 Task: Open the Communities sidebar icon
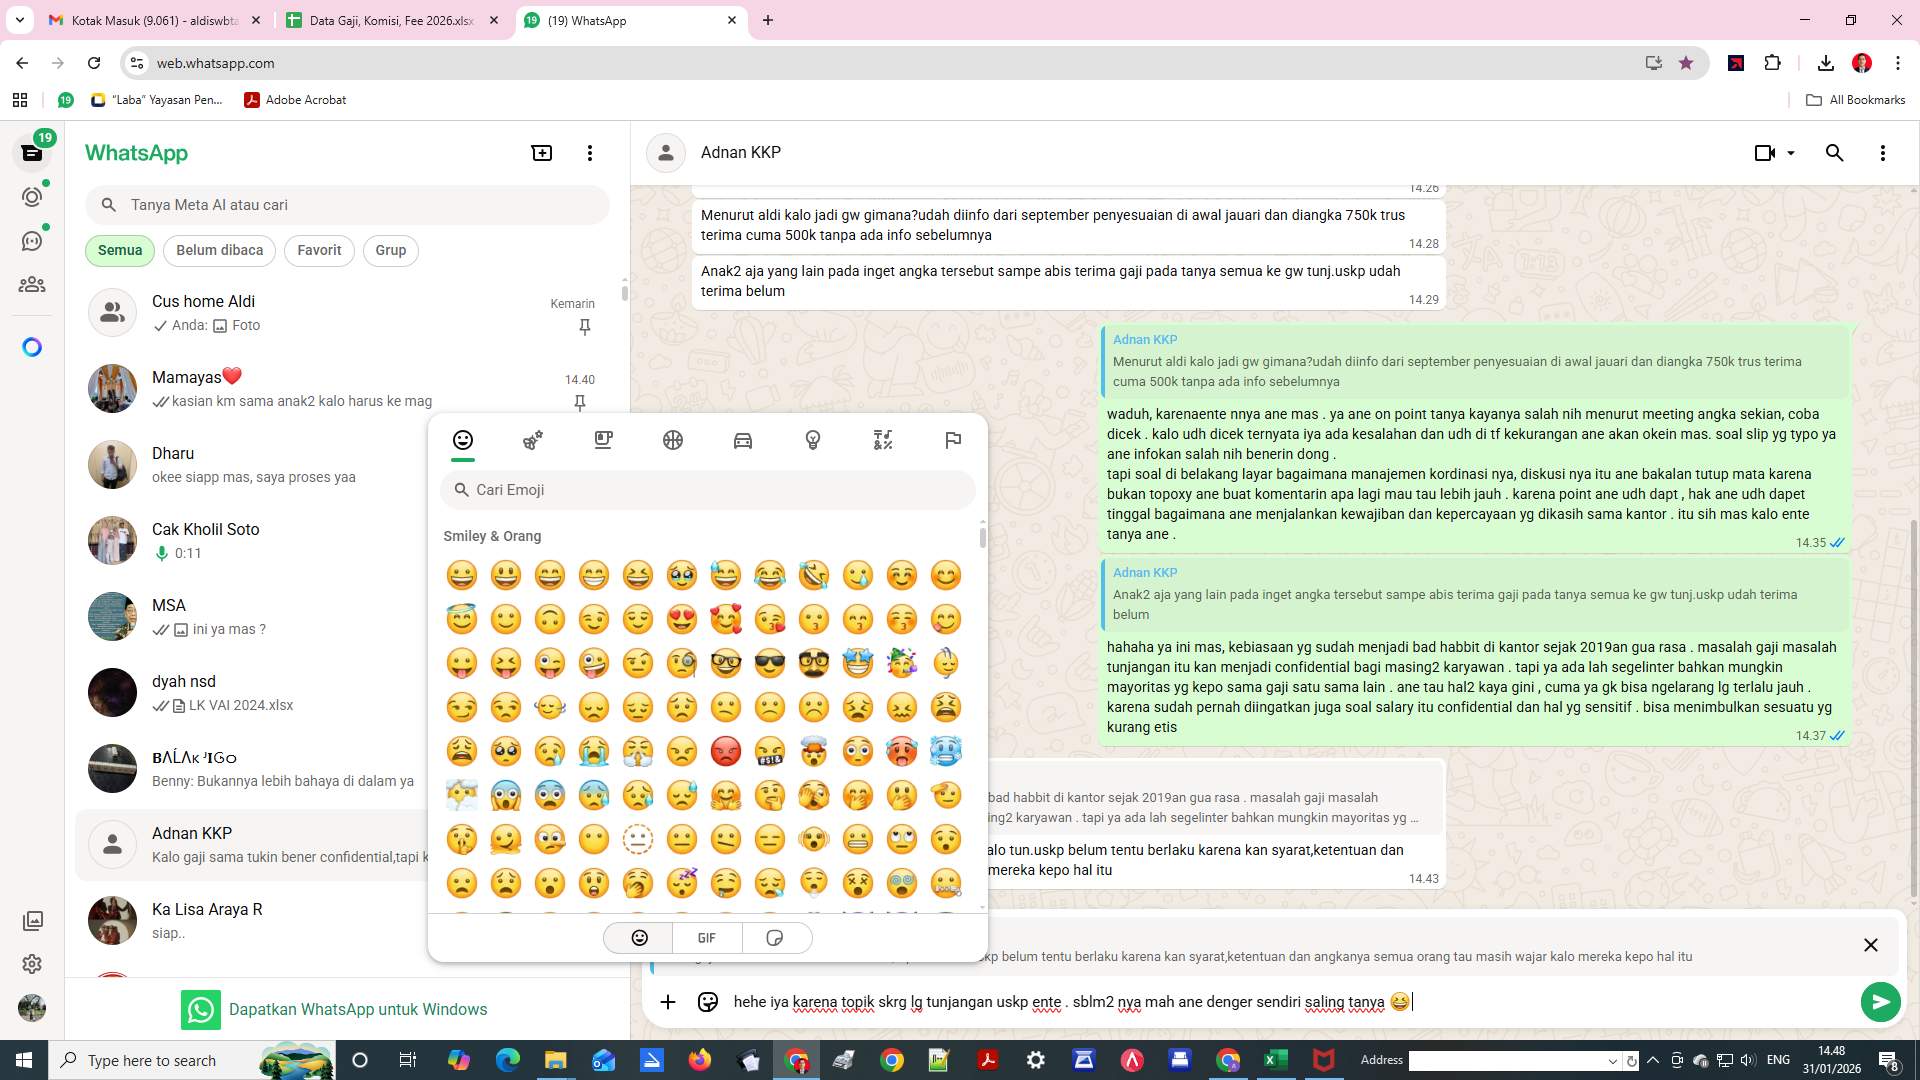(x=32, y=285)
